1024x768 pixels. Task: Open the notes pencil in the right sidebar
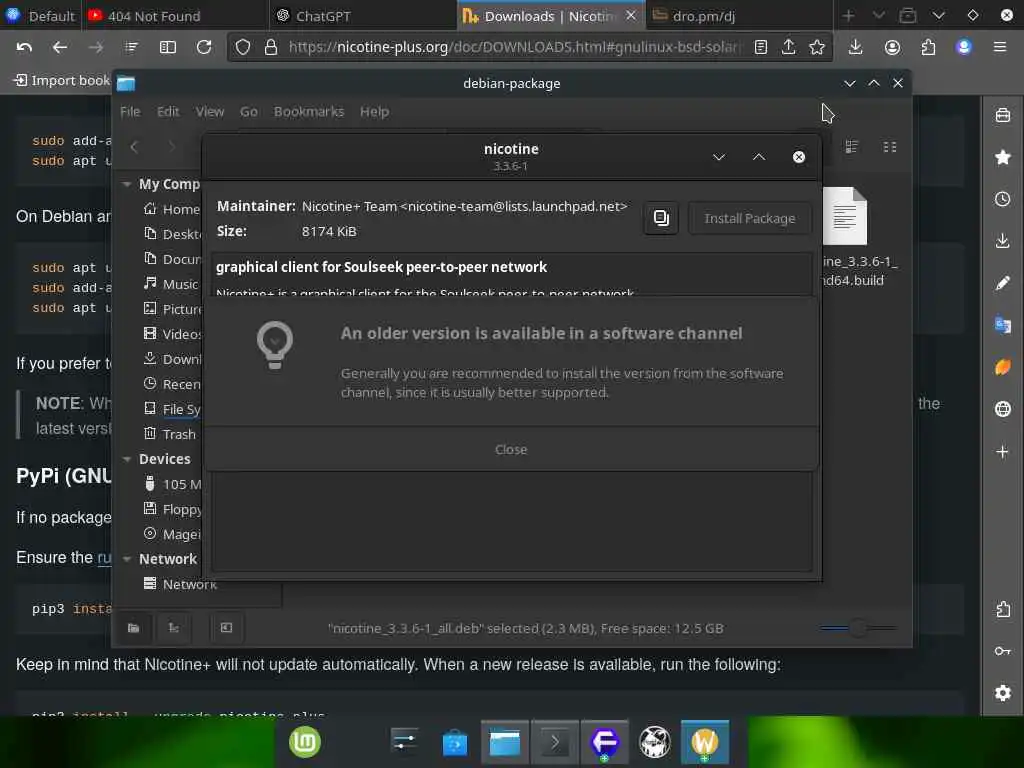coord(1002,283)
